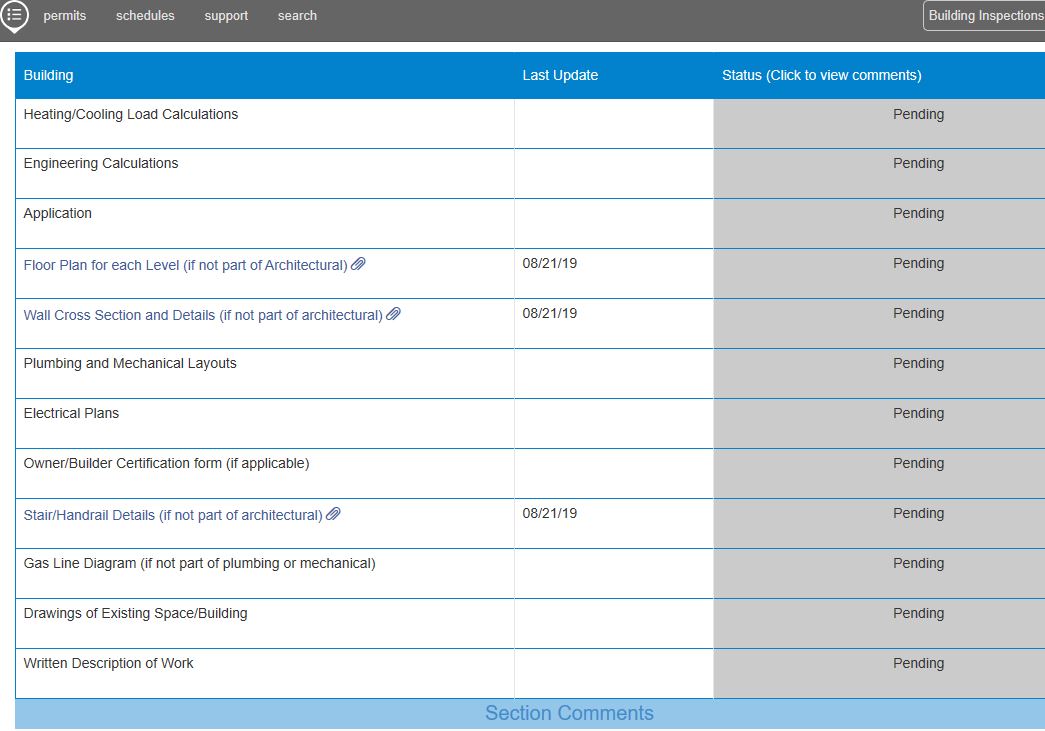Click the Section Comments bar
This screenshot has width=1045, height=731.
(x=530, y=713)
